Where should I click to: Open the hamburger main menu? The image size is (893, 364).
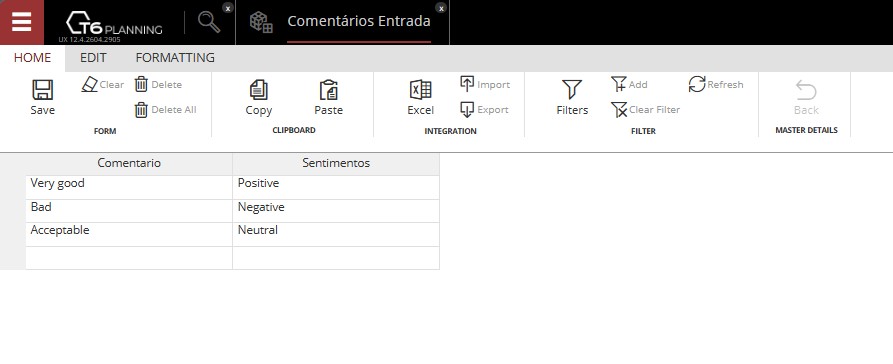click(22, 22)
